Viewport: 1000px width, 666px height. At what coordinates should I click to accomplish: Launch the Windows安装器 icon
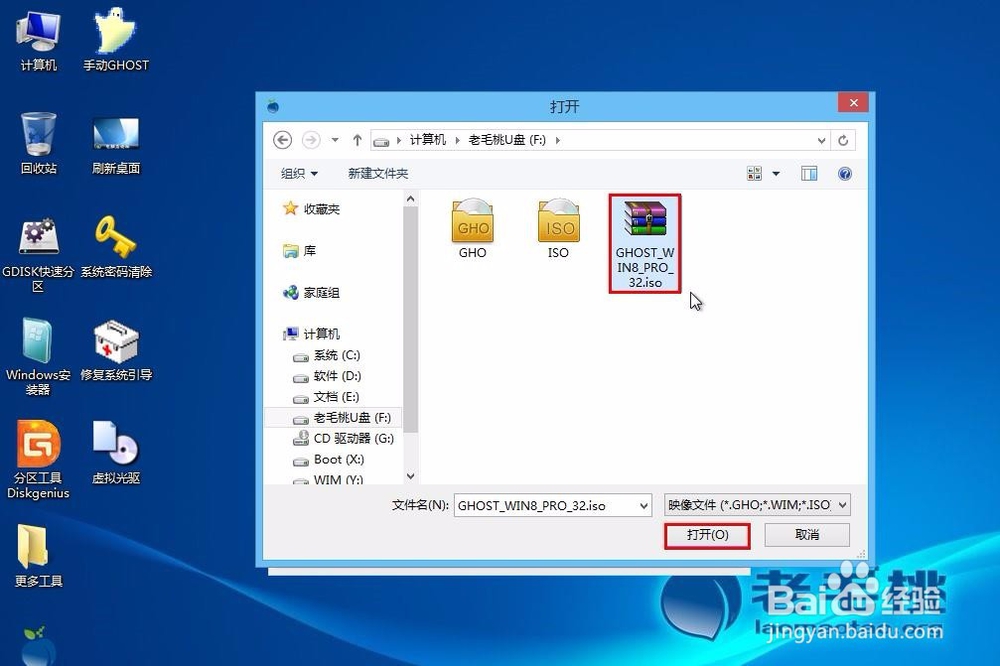coord(38,357)
